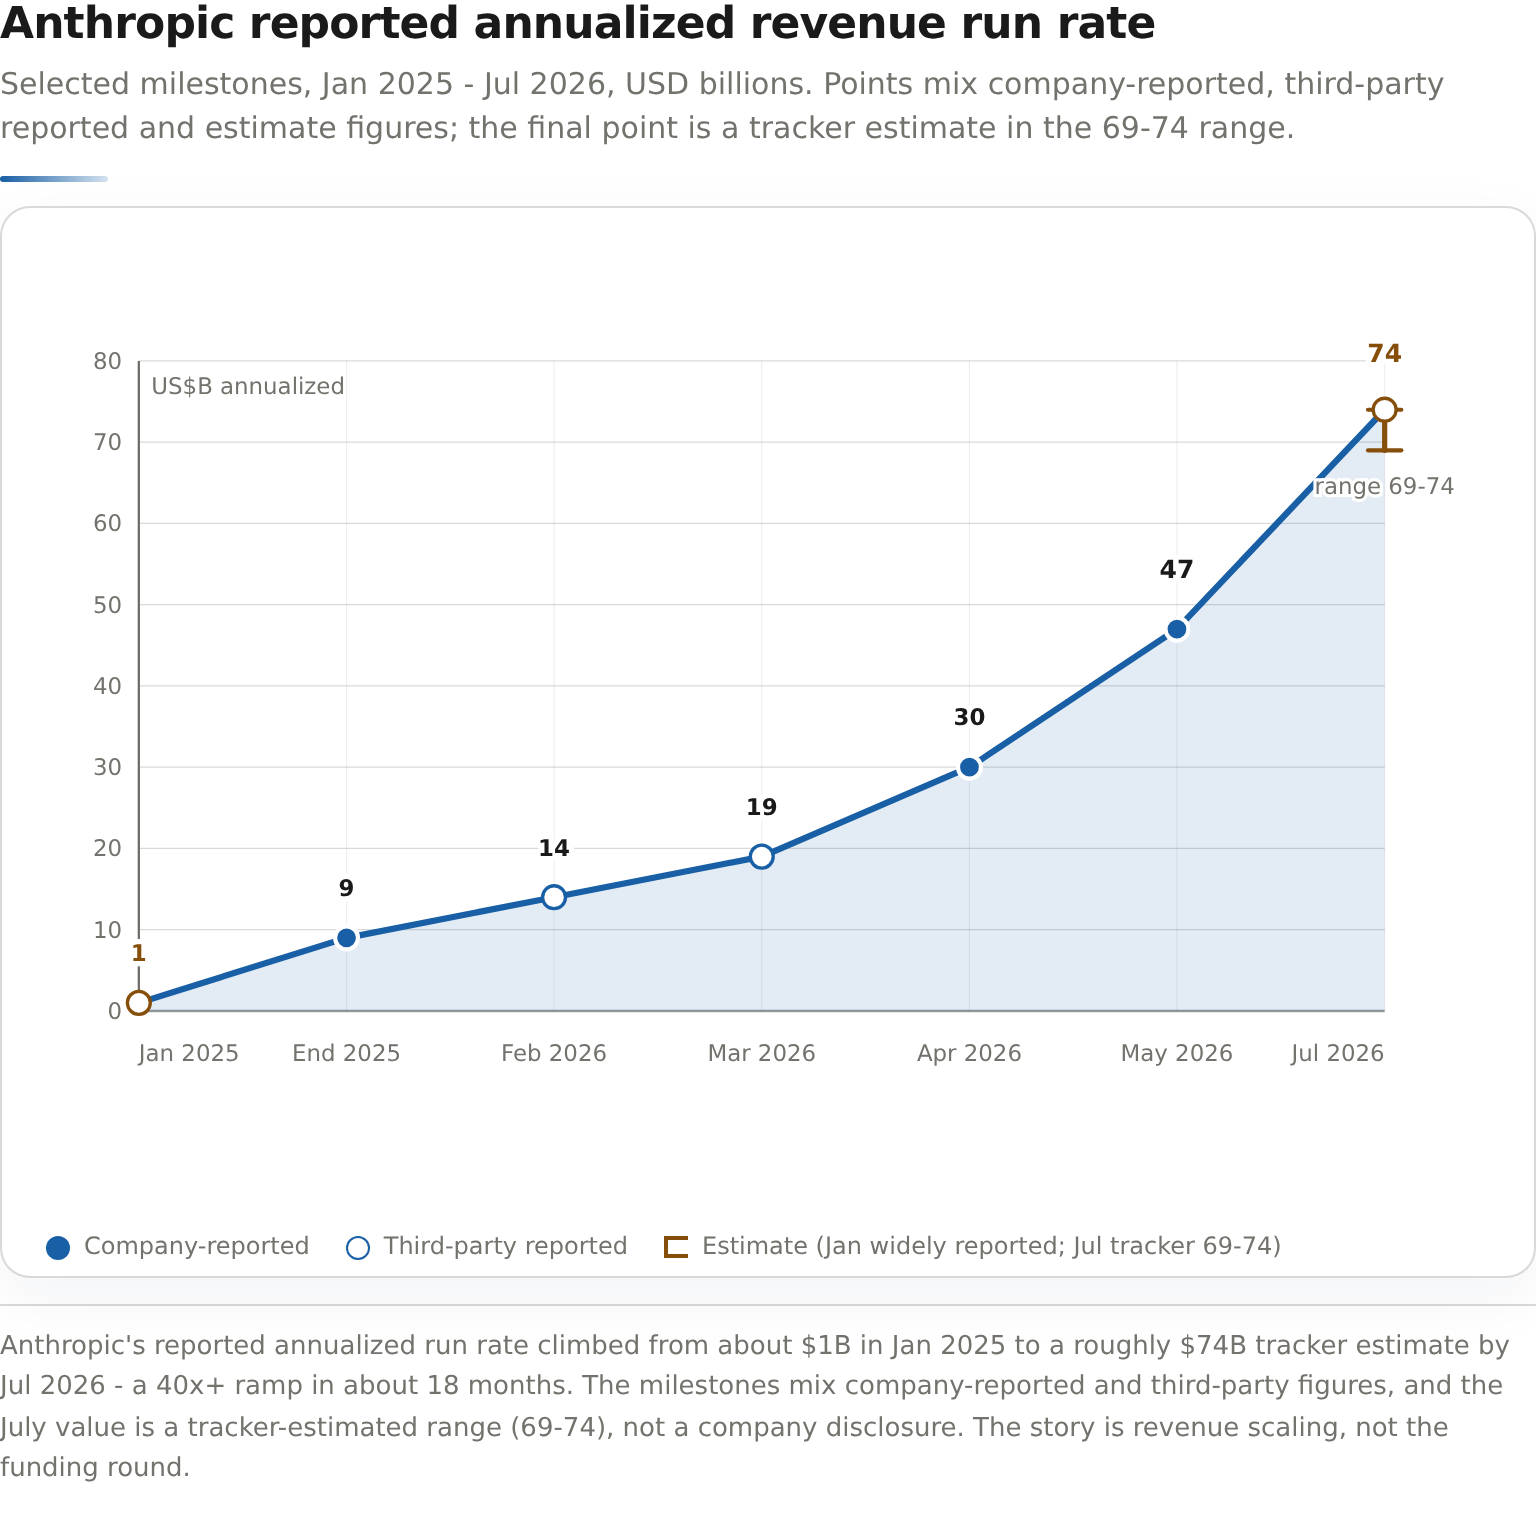
Task: Click the chart title "Anthropic reported annualized revenue run rate"
Action: [x=578, y=24]
